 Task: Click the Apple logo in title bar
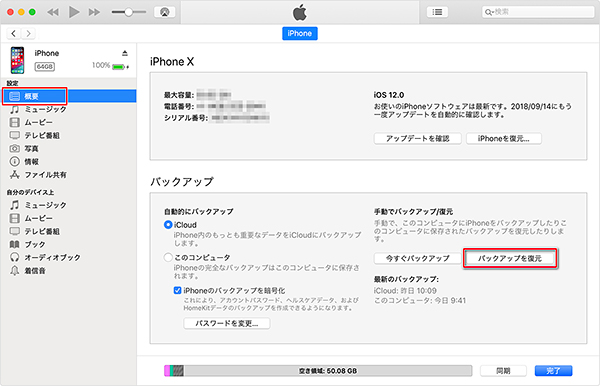[x=300, y=12]
